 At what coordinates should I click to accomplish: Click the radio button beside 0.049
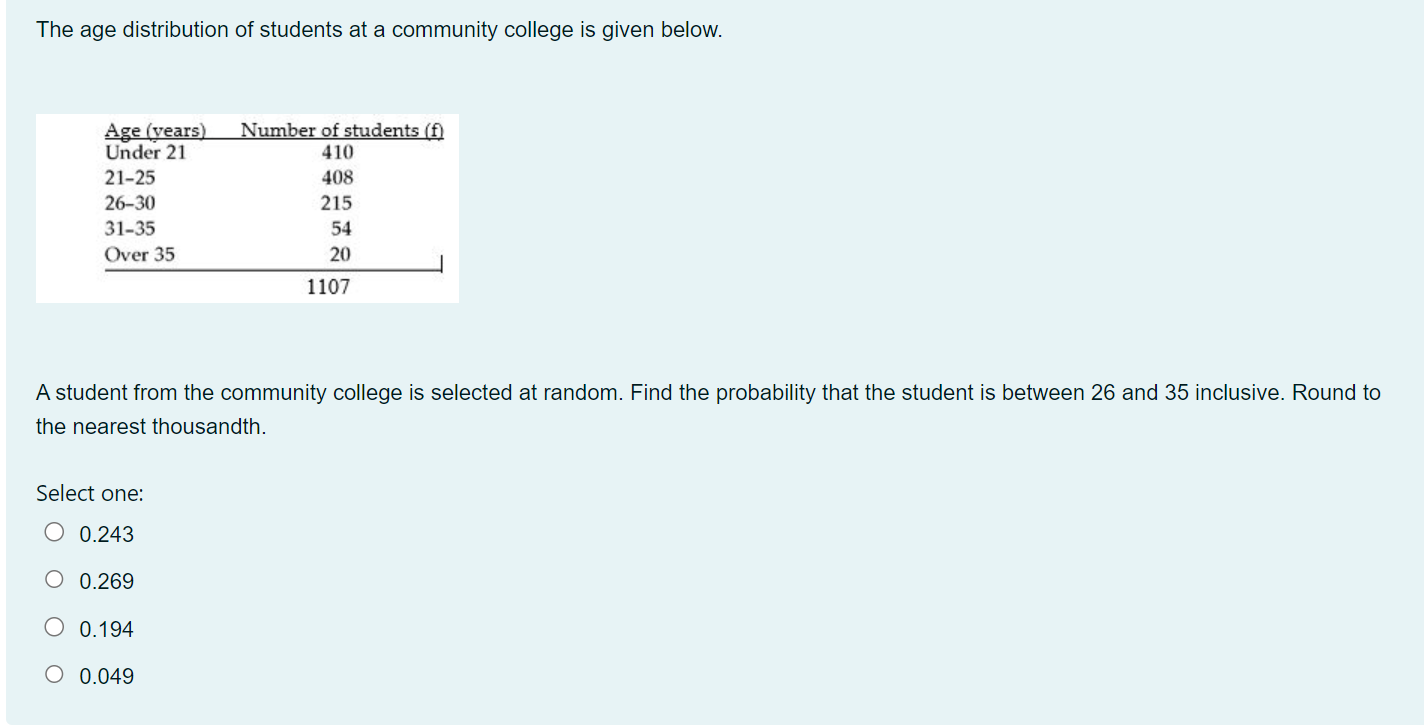coord(55,675)
